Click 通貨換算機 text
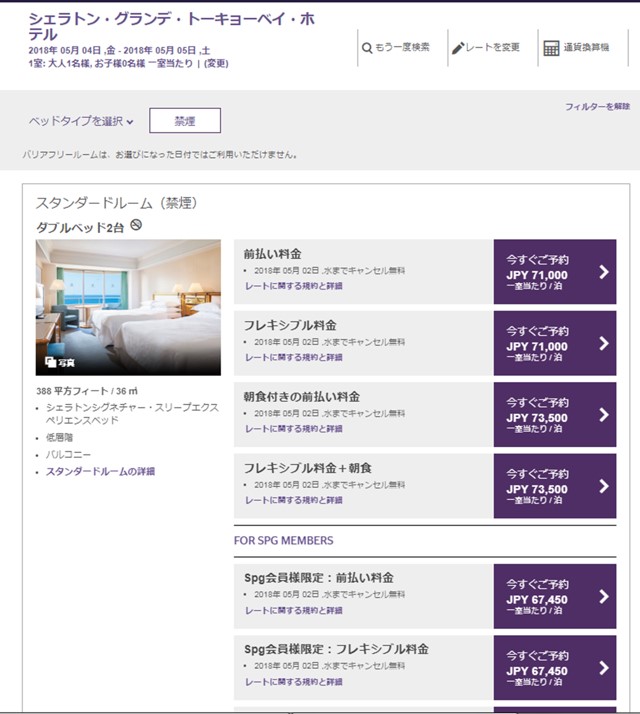 (x=586, y=47)
